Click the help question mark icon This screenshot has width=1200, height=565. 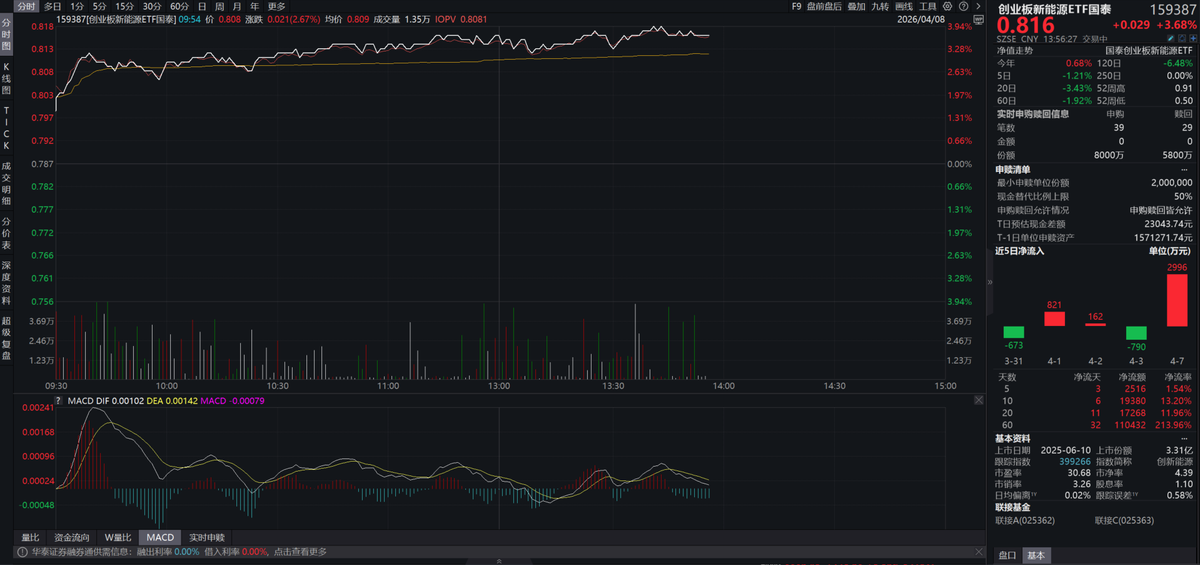[961, 6]
